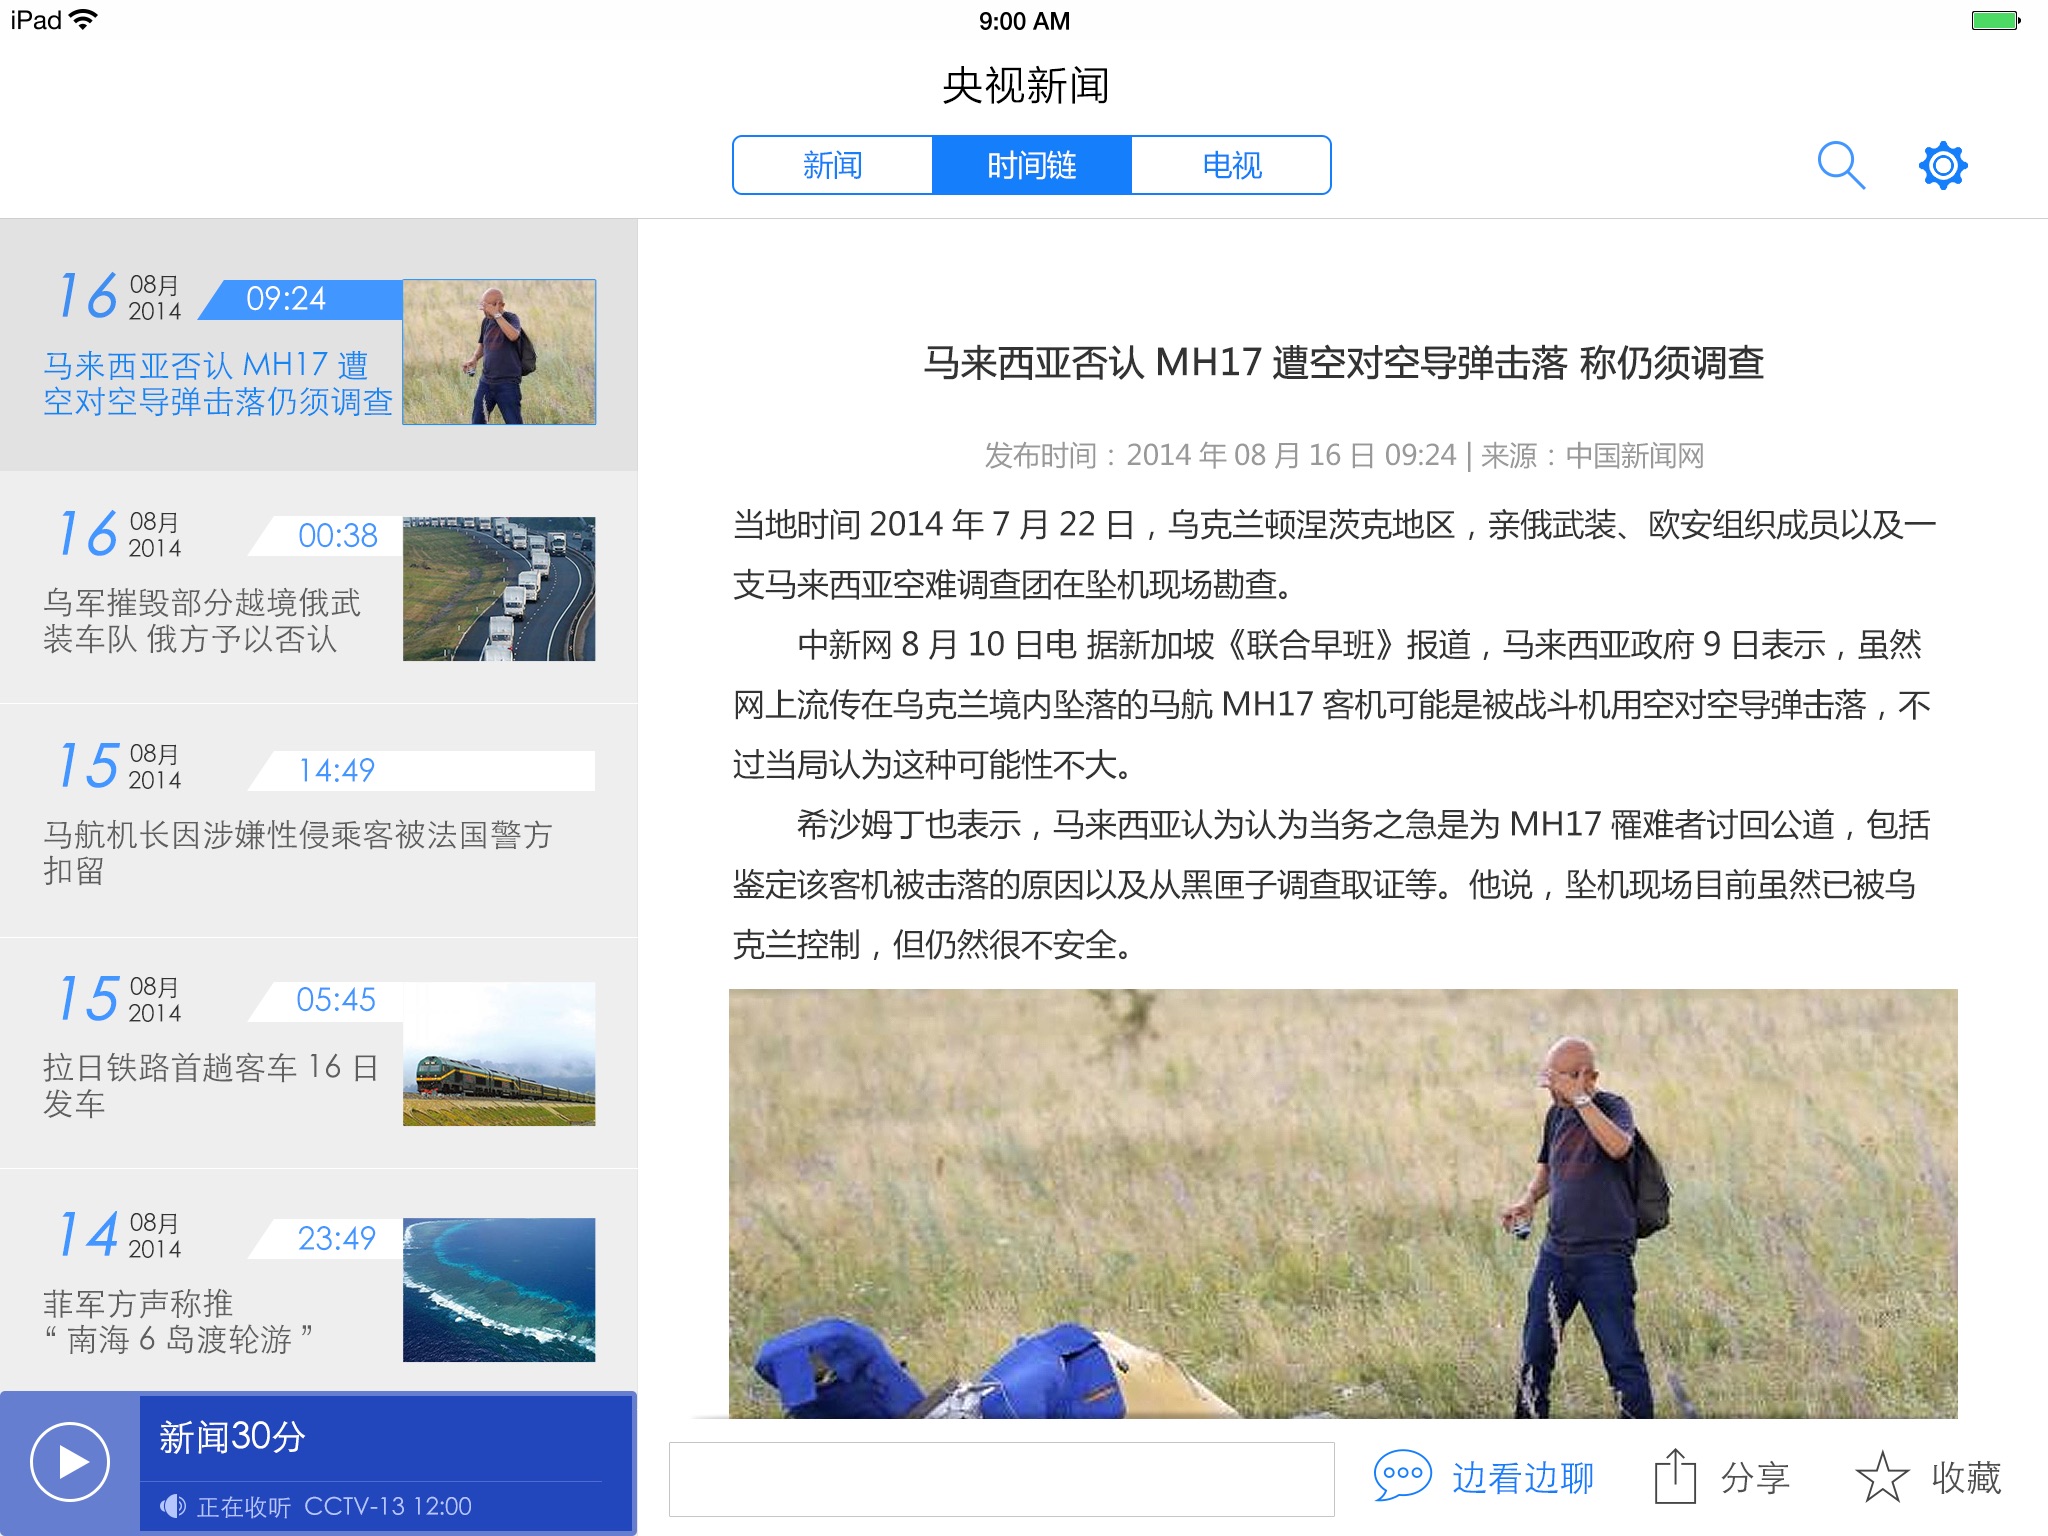Tap the large article photo of crash site

1343,1203
